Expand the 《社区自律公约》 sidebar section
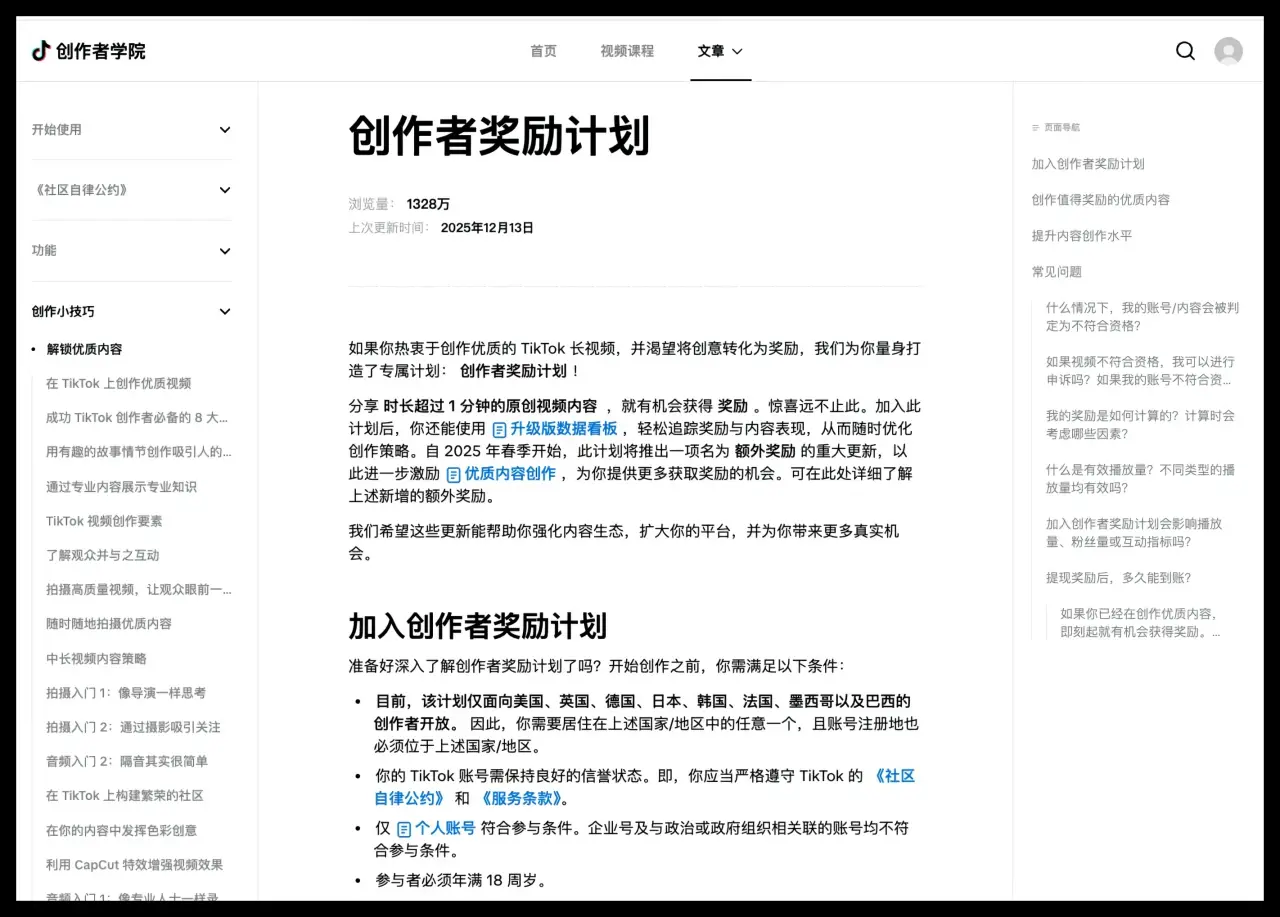The image size is (1280, 917). [225, 190]
